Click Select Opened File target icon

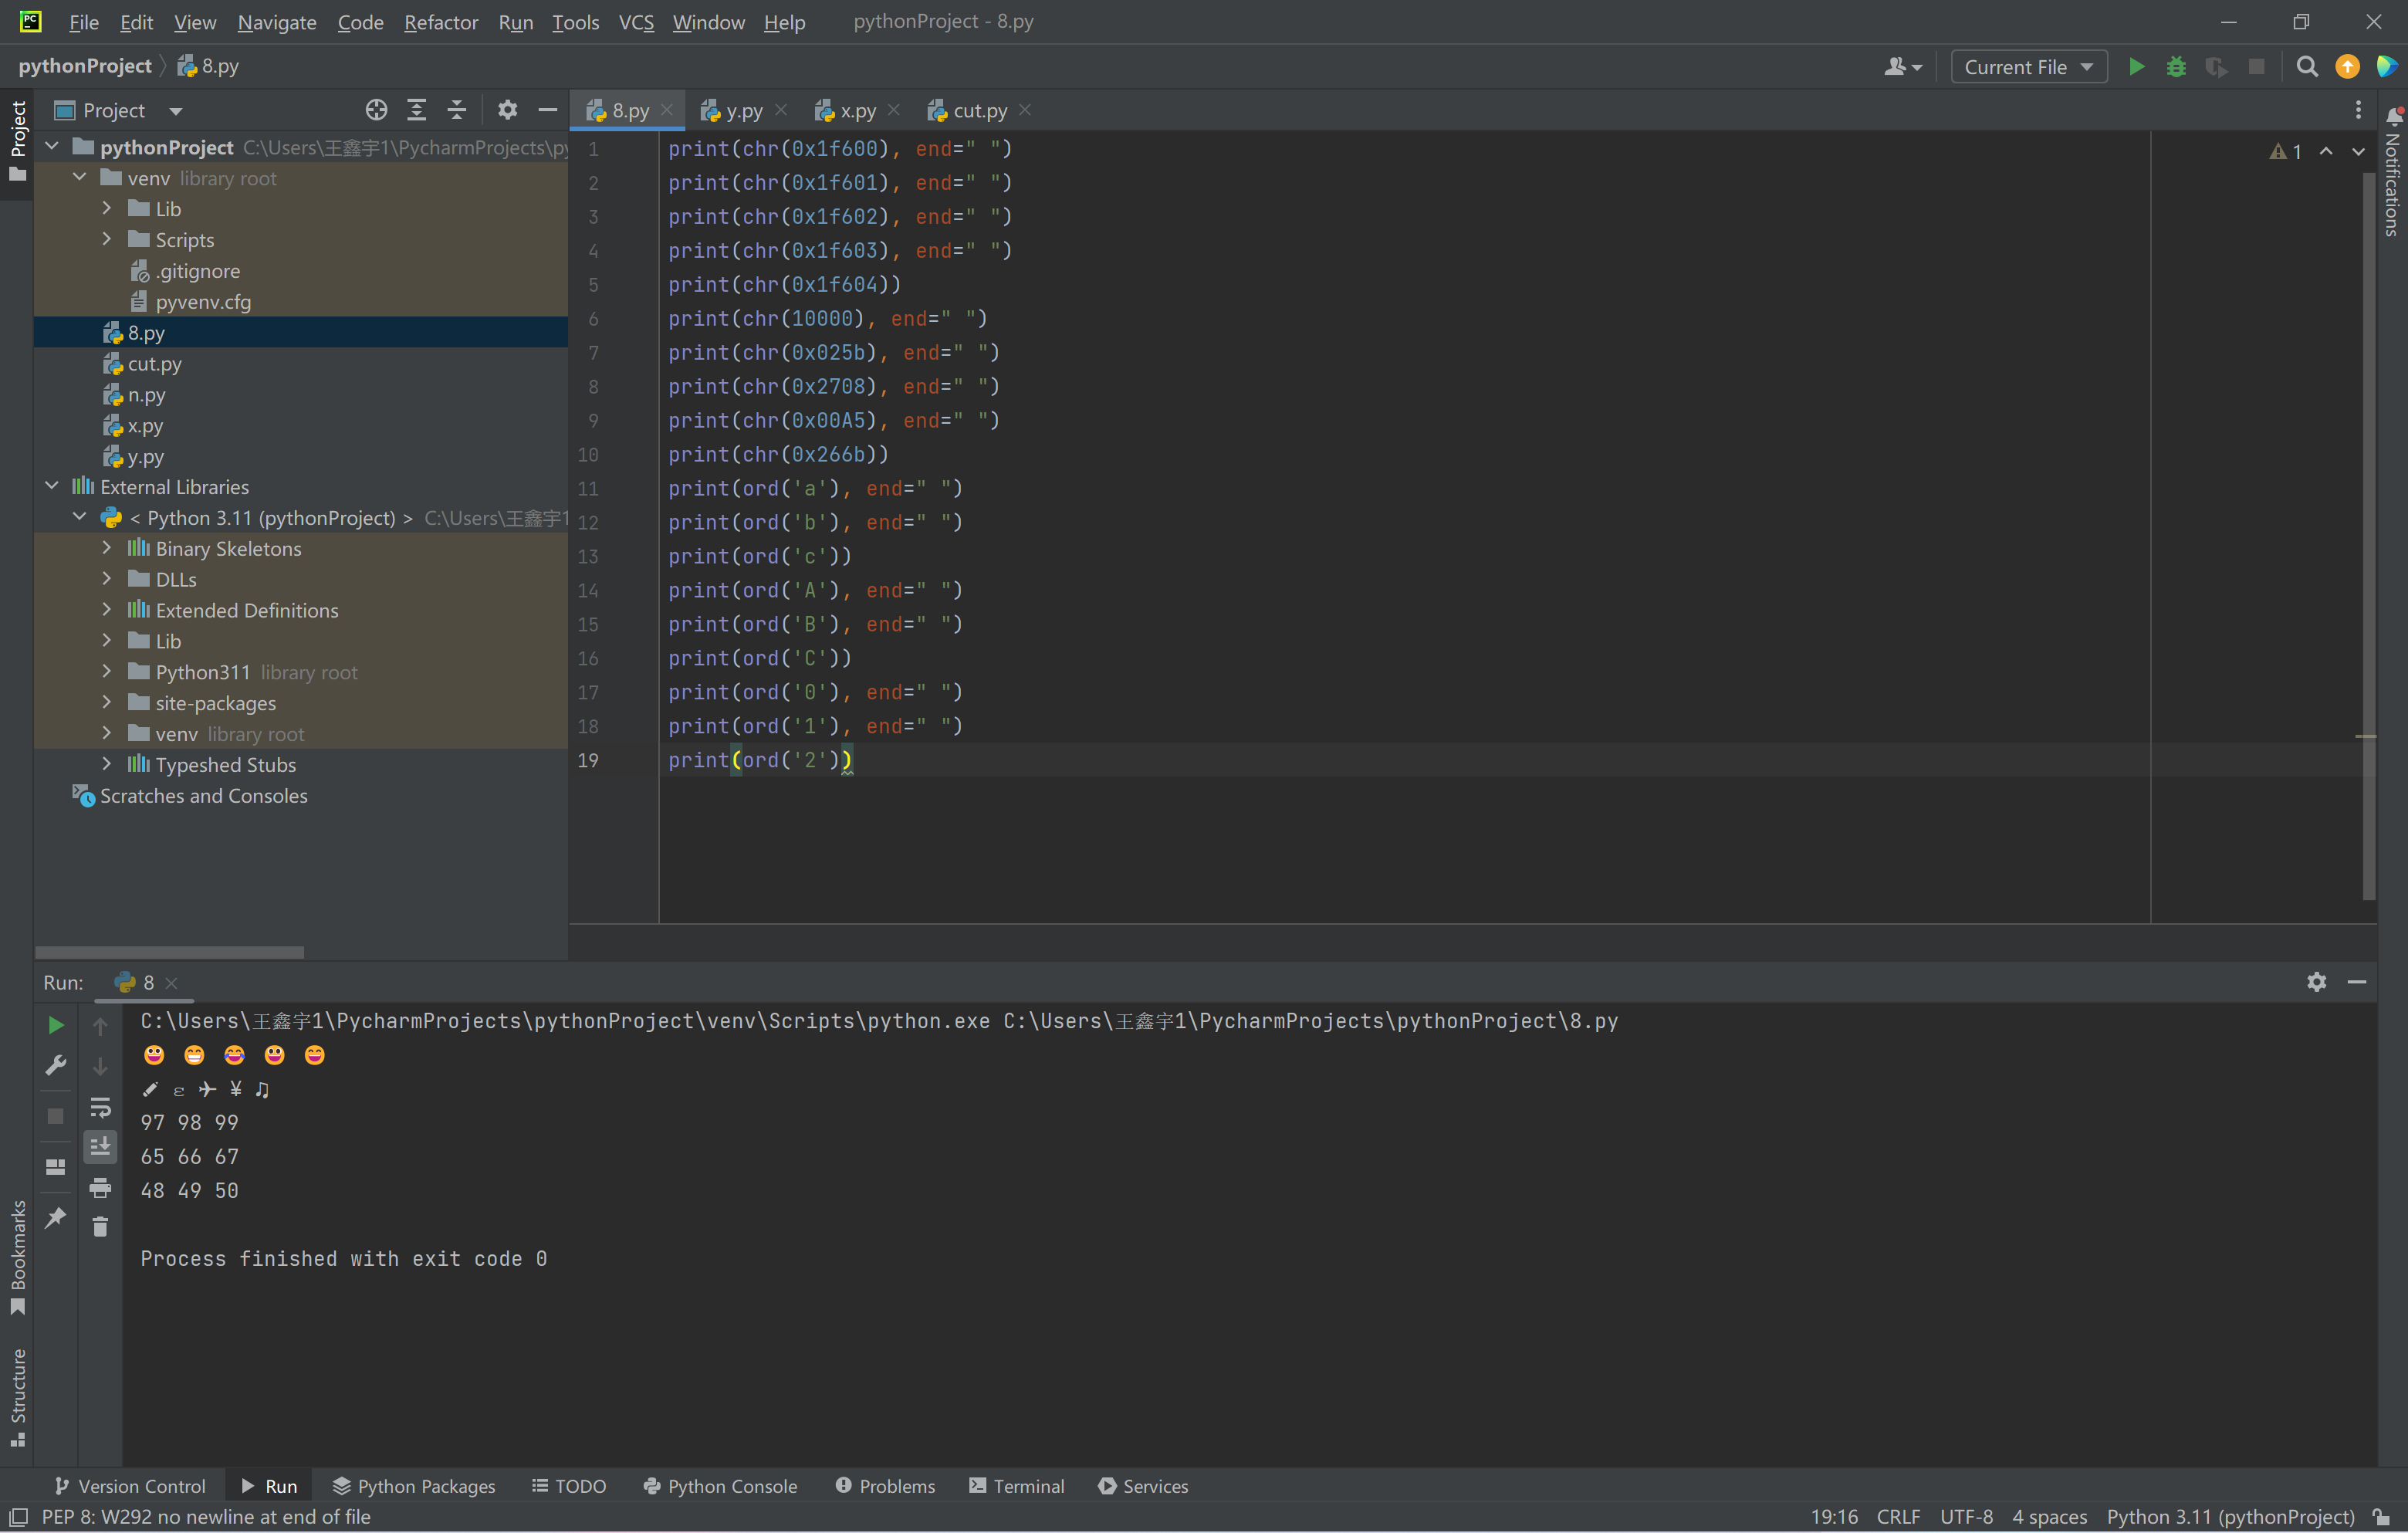pos(376,110)
